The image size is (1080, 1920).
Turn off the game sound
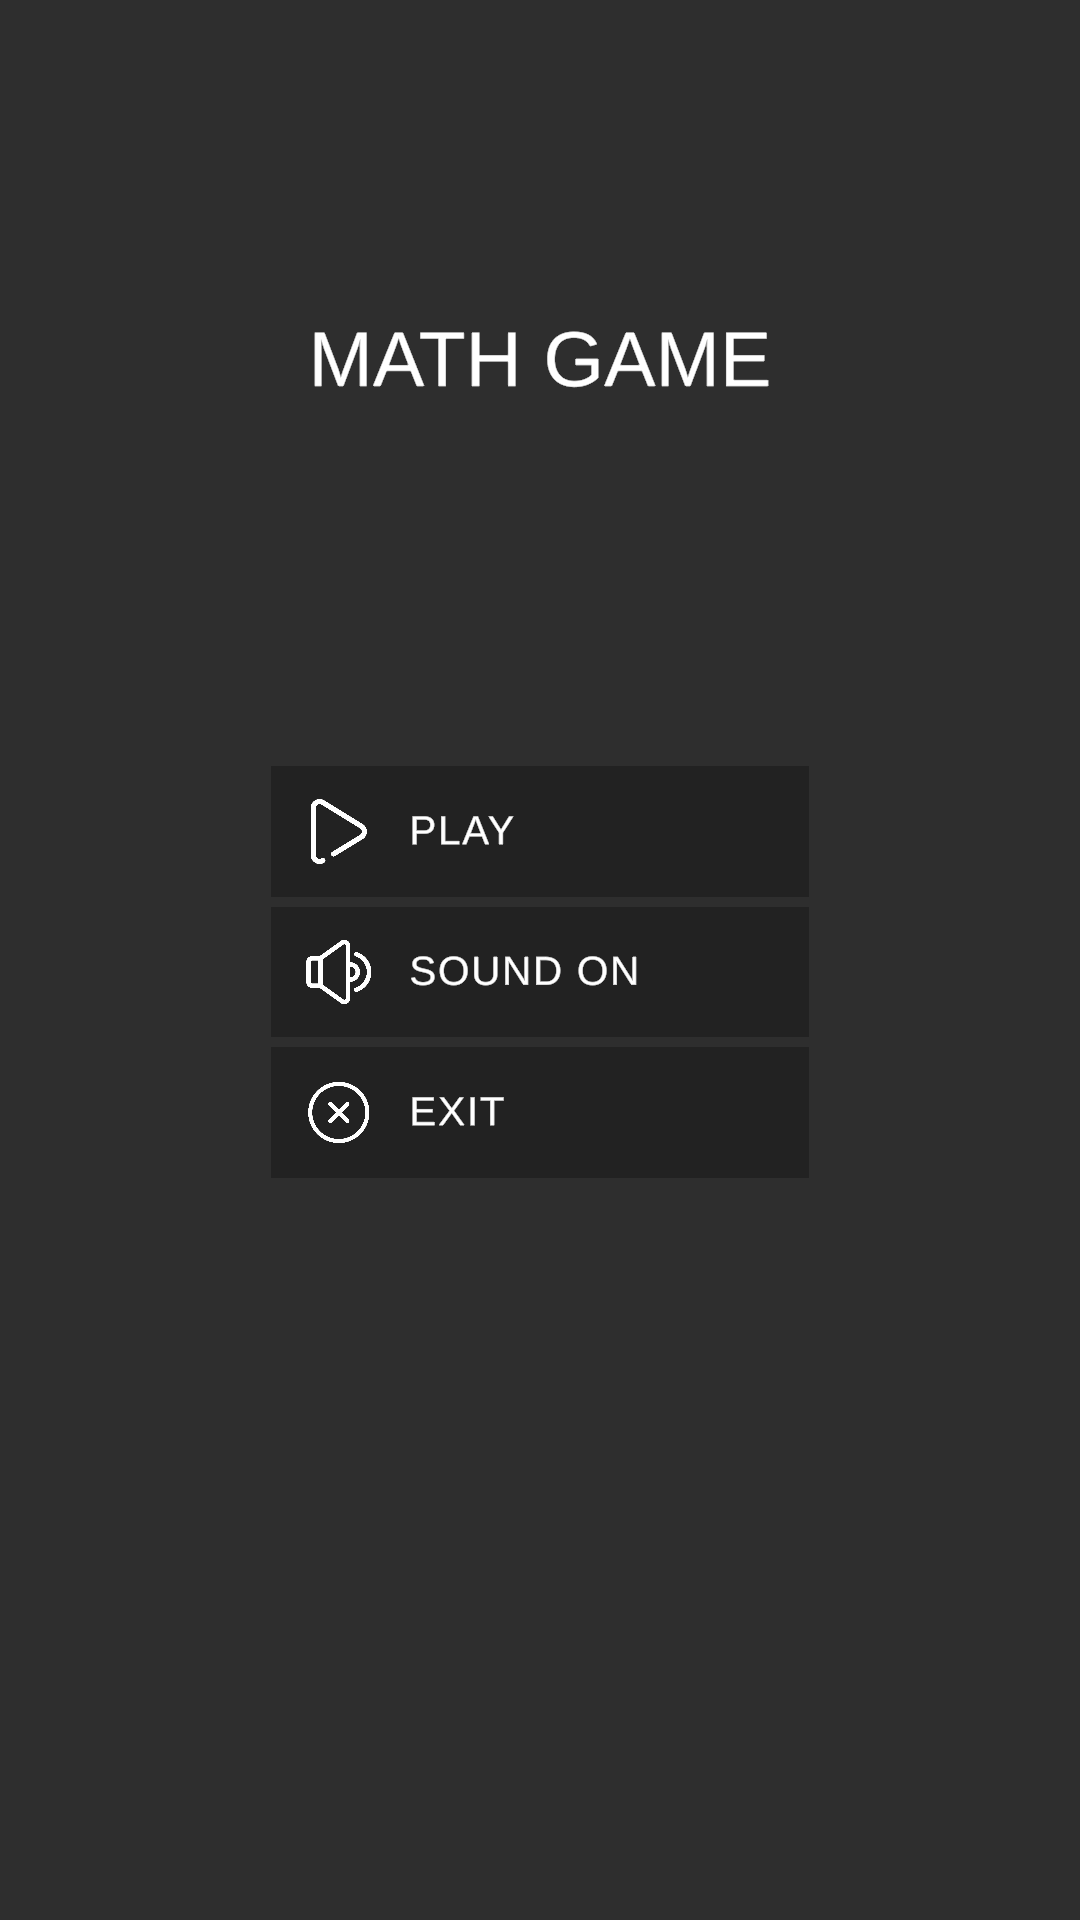pos(539,971)
